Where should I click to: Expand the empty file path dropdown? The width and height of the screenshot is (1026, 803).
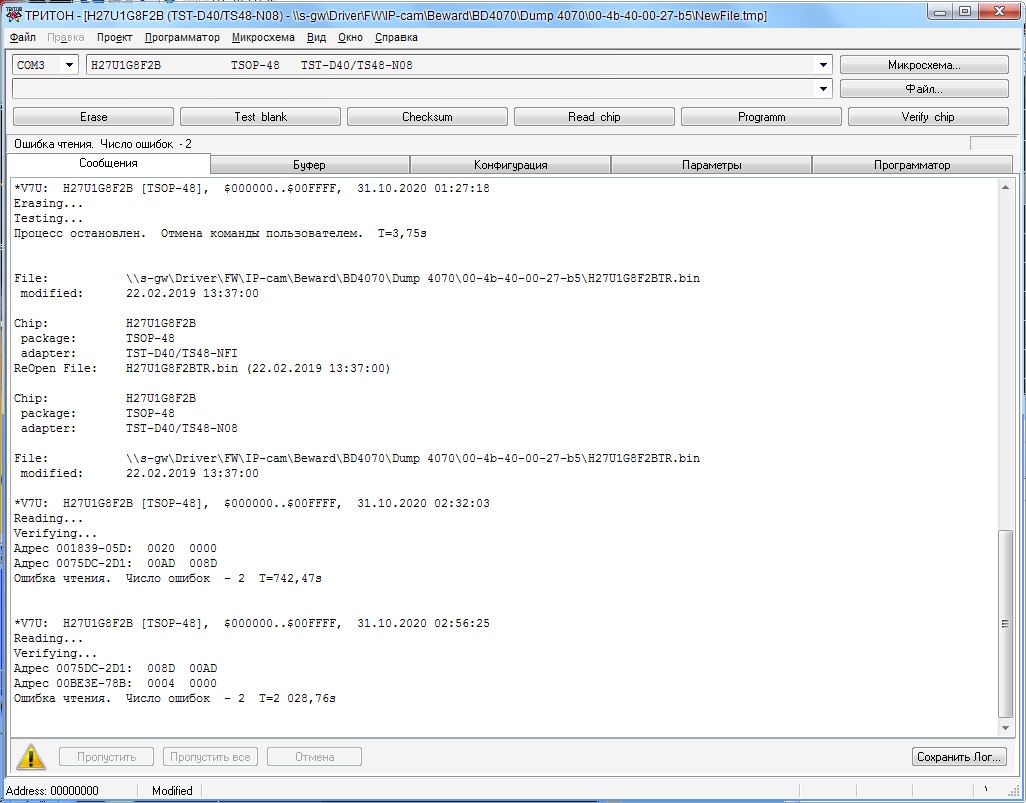[x=823, y=89]
